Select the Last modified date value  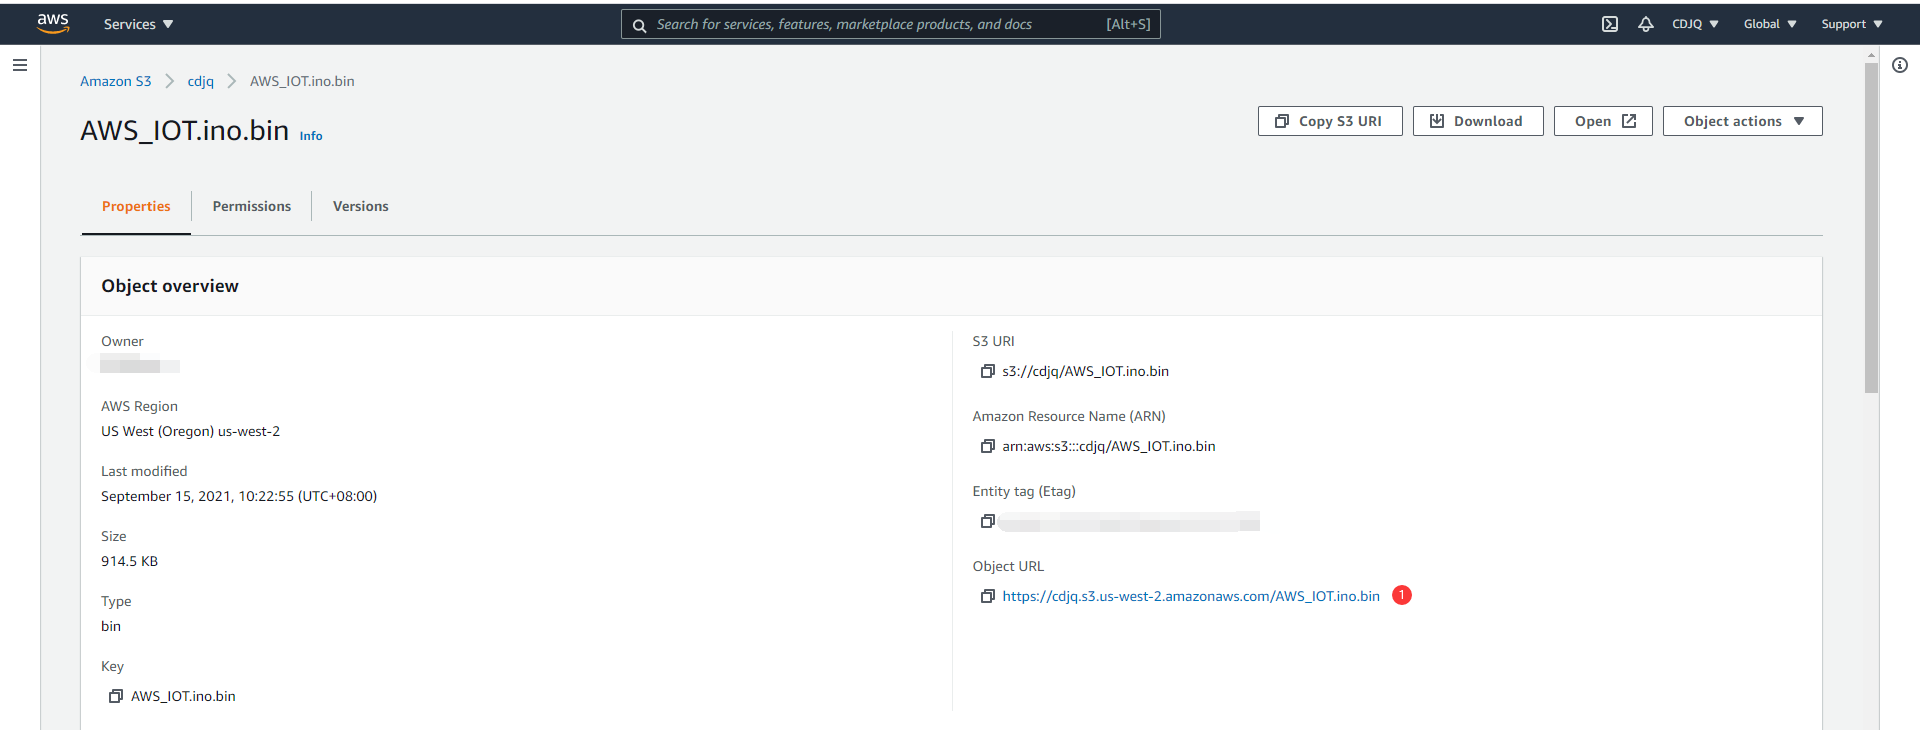pyautogui.click(x=239, y=496)
